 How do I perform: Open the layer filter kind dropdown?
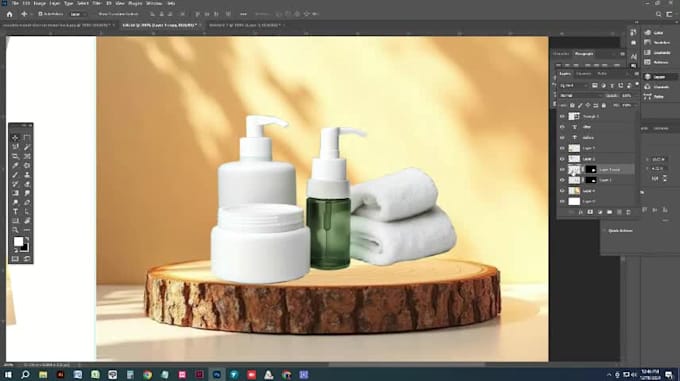pyautogui.click(x=574, y=85)
